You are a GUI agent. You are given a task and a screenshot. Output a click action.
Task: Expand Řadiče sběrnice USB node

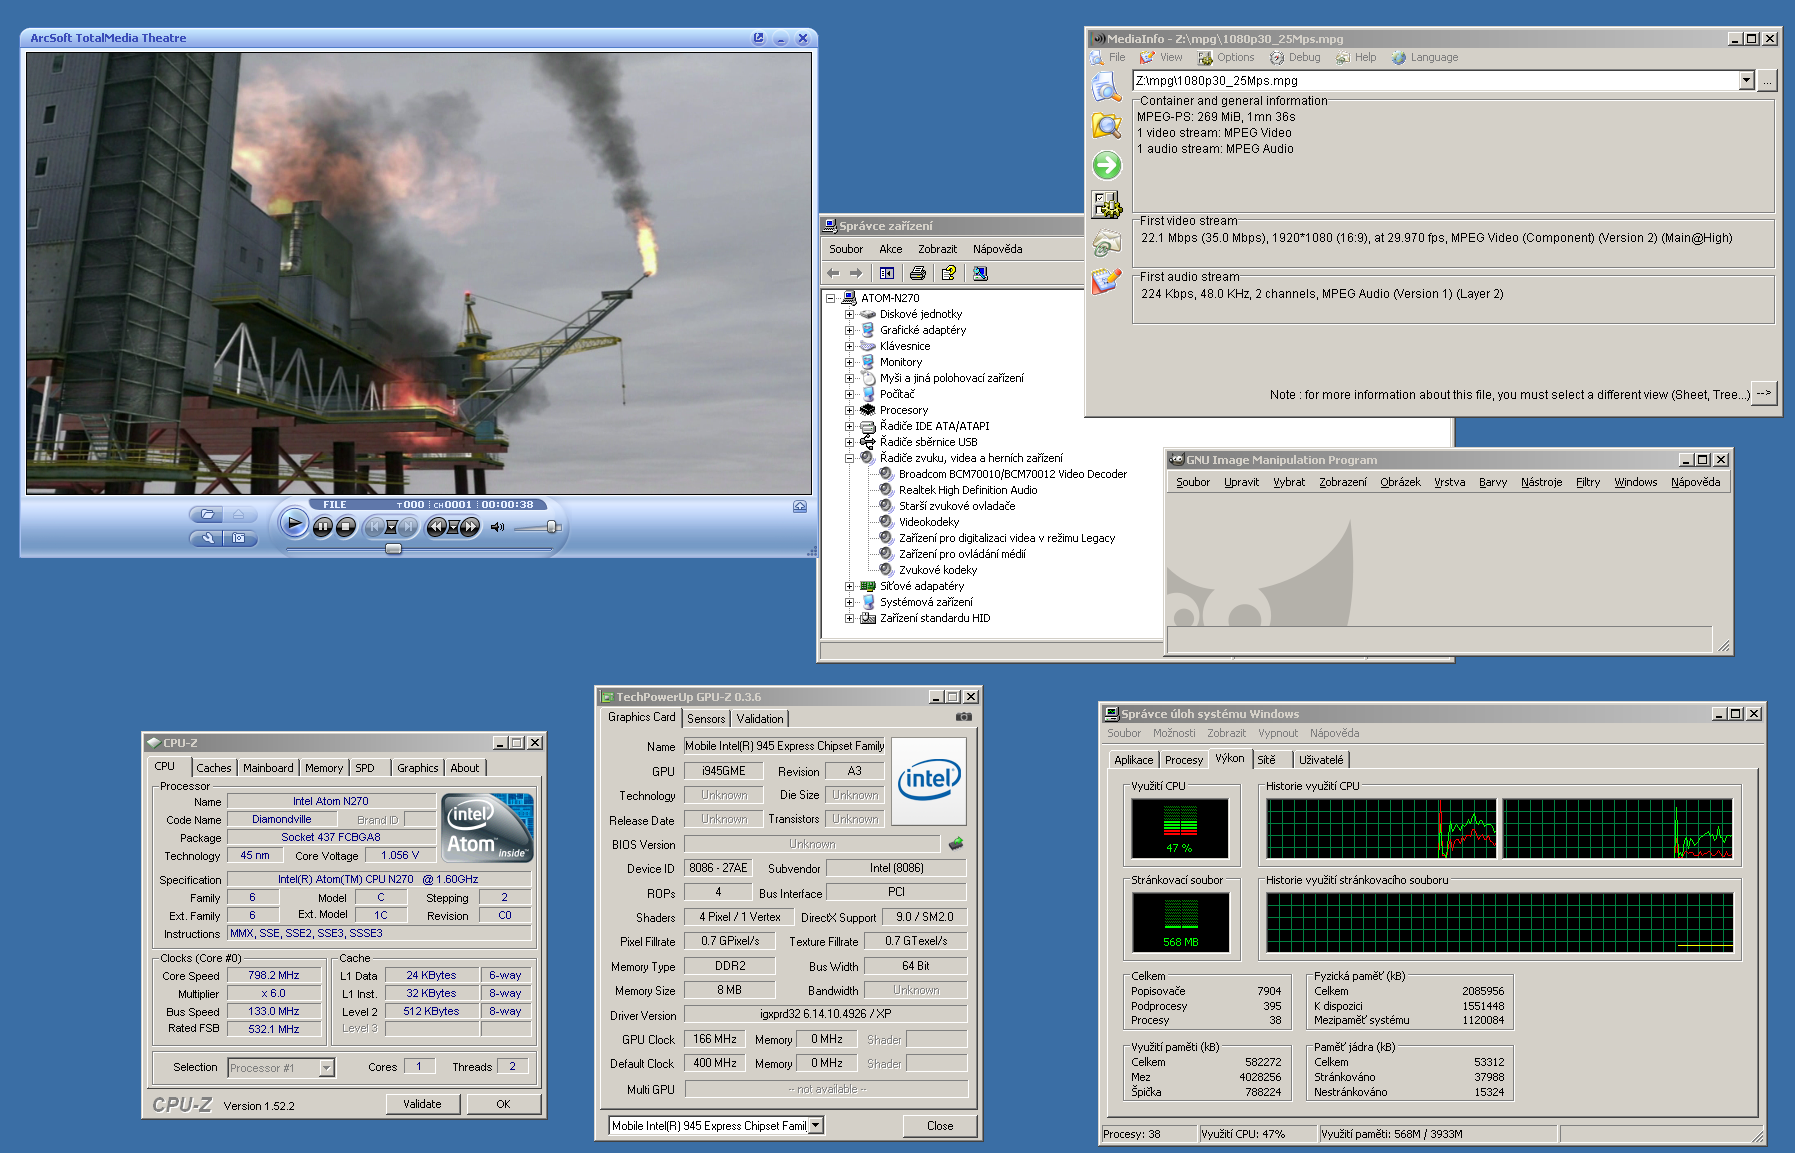tap(849, 442)
